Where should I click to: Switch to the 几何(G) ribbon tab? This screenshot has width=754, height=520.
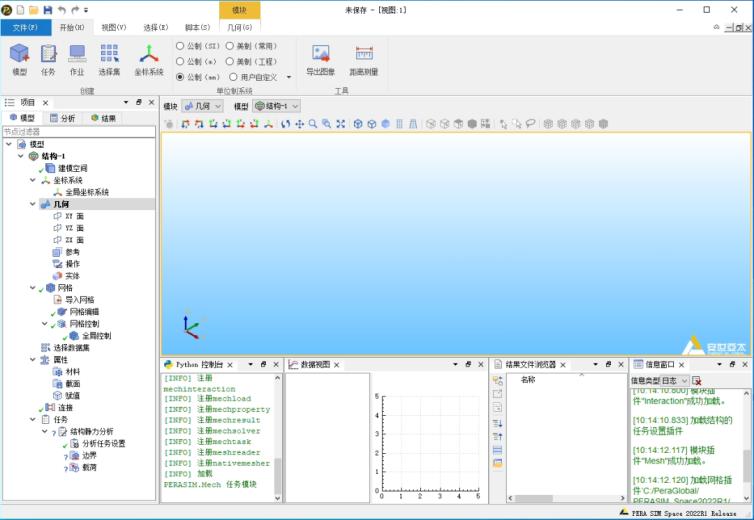(239, 27)
